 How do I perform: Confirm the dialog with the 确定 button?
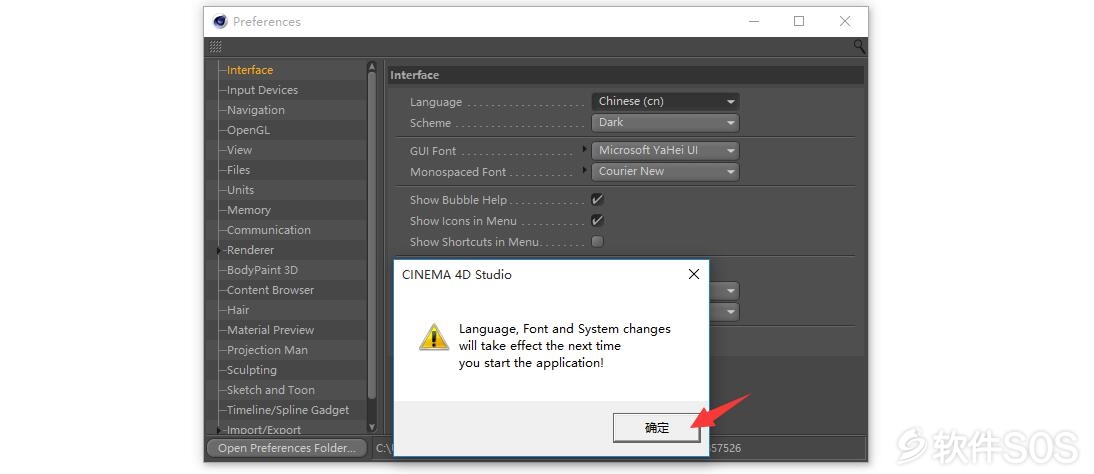tap(657, 428)
